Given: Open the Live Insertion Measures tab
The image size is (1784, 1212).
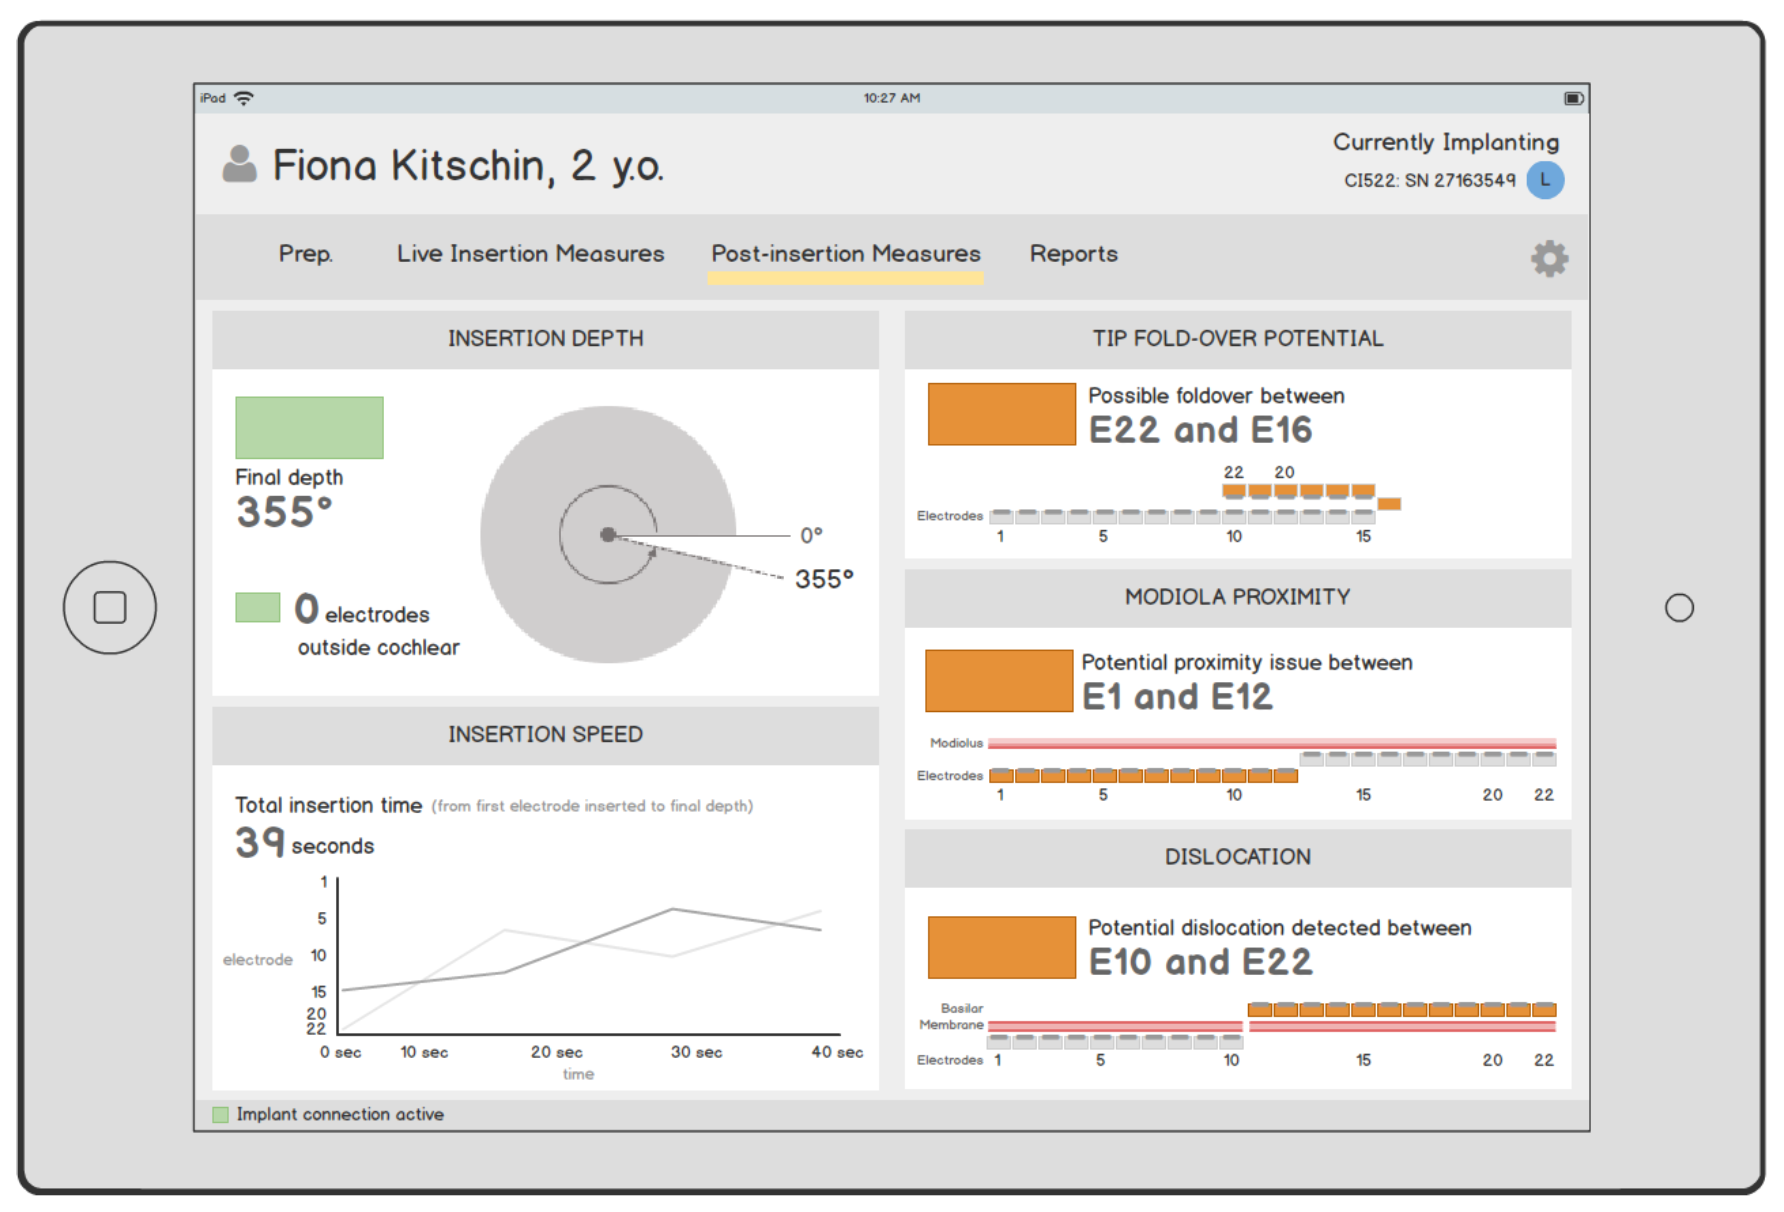Looking at the screenshot, I should 530,254.
